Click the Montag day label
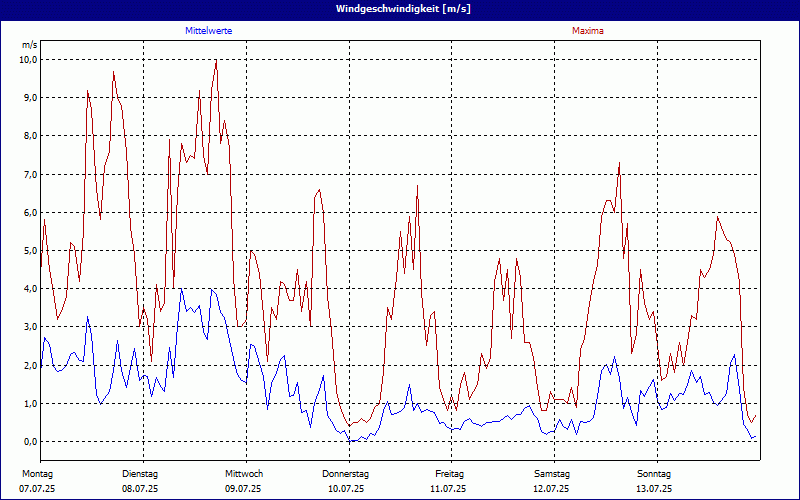The height and width of the screenshot is (500, 800). [37, 473]
